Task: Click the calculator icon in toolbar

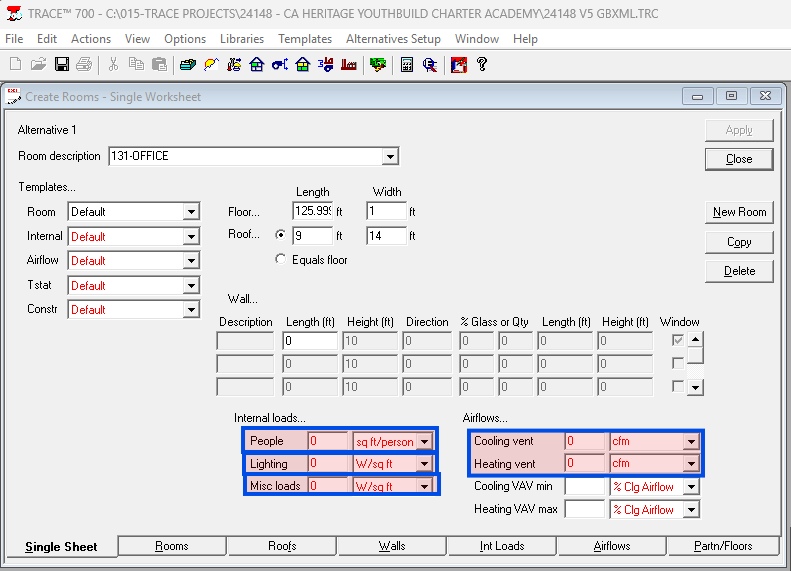Action: click(407, 64)
